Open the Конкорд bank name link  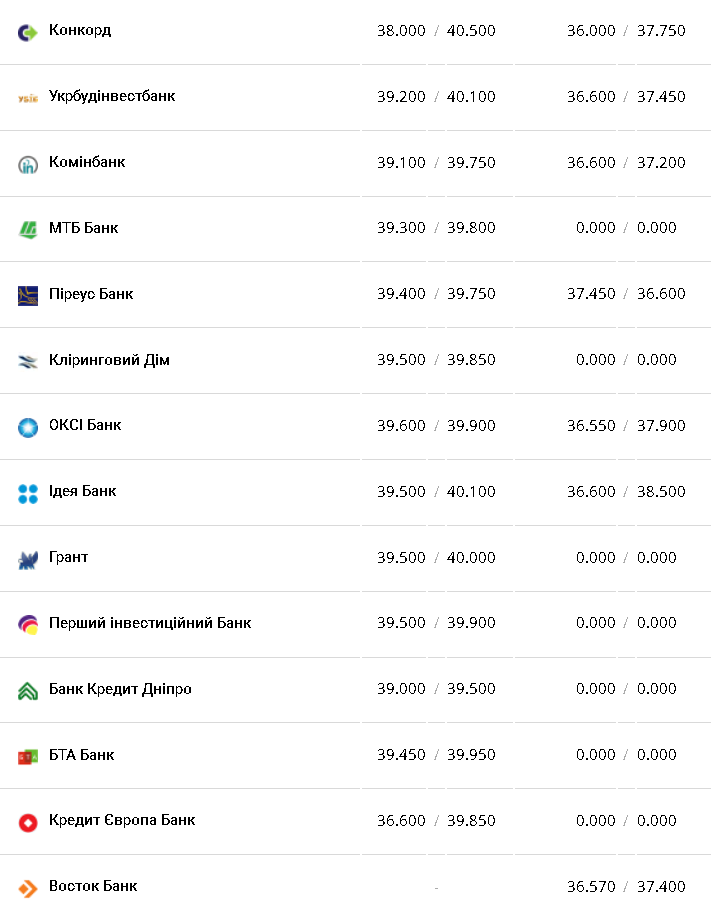pos(80,30)
